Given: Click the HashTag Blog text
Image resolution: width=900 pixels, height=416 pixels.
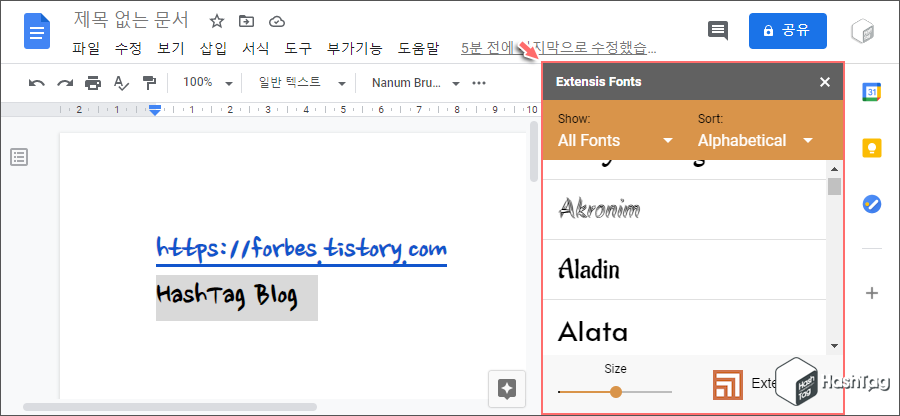Looking at the screenshot, I should 227,297.
